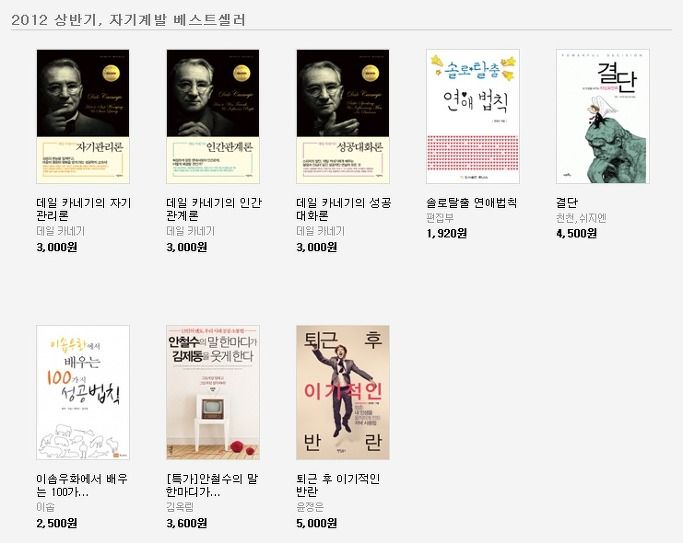
Task: Open the 결단 book cover
Action: point(603,116)
